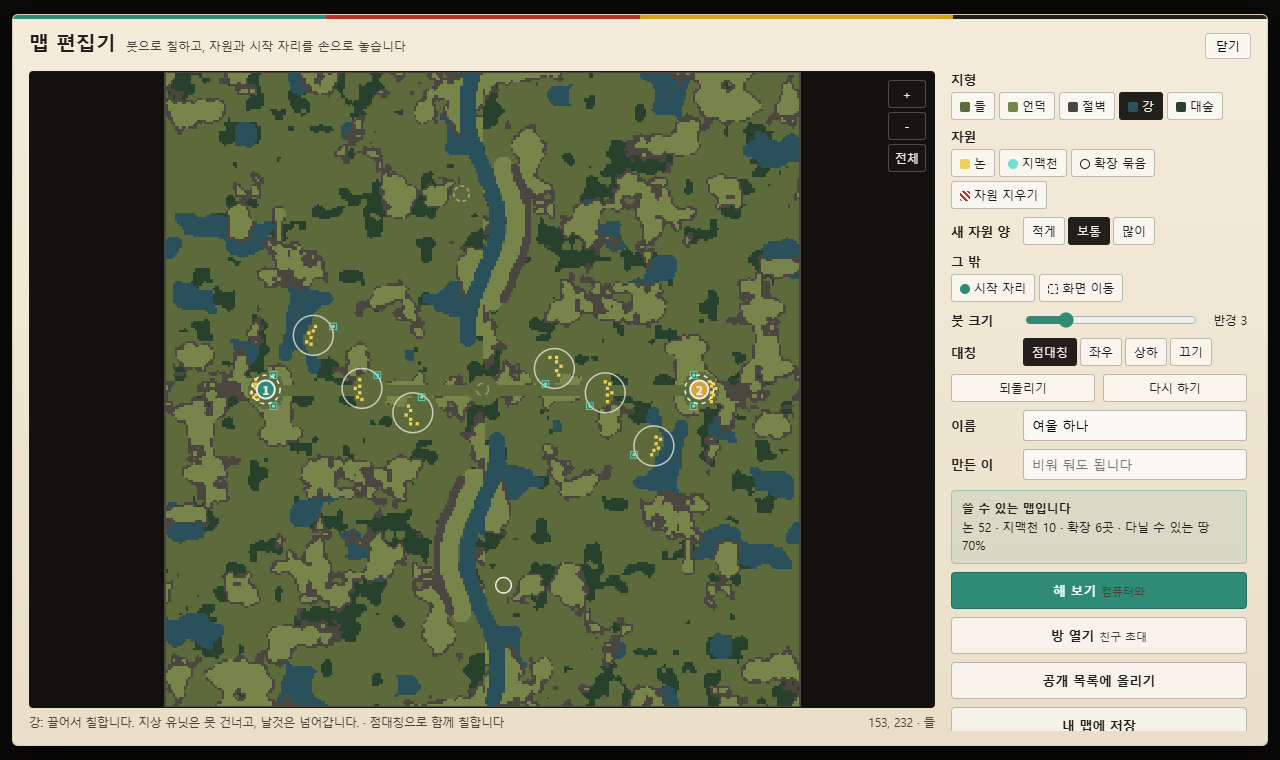Click the 만든 이 author input field
The height and width of the screenshot is (760, 1280).
pyautogui.click(x=1134, y=464)
